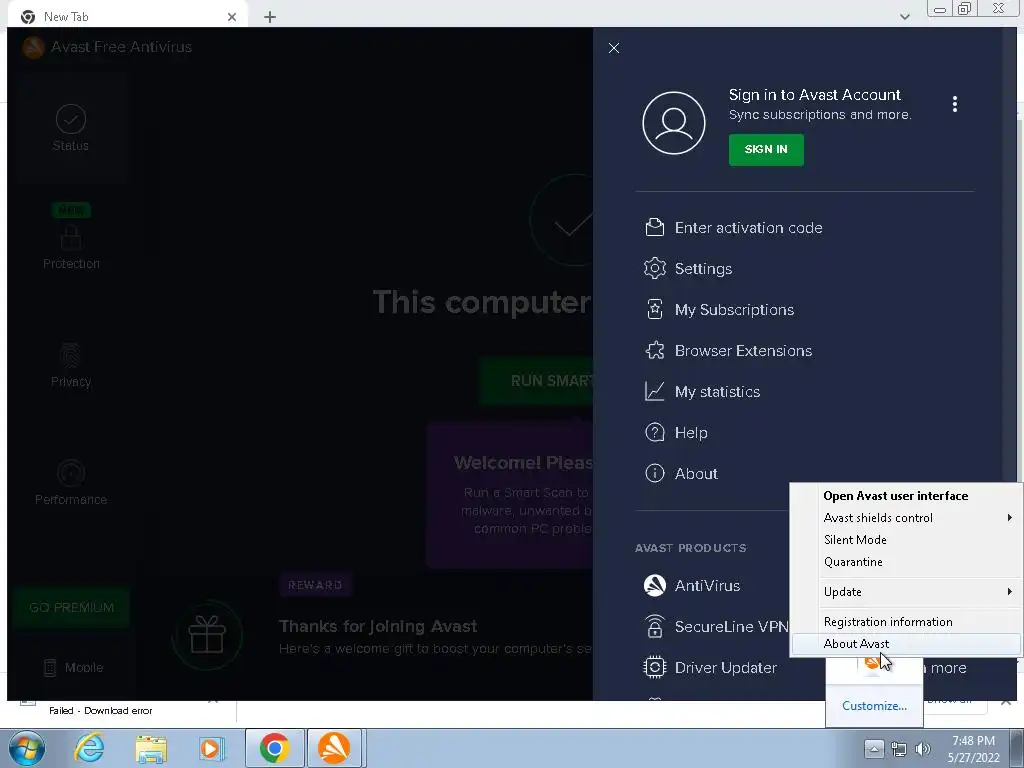Open My Subscriptions
This screenshot has width=1024, height=768.
734,310
